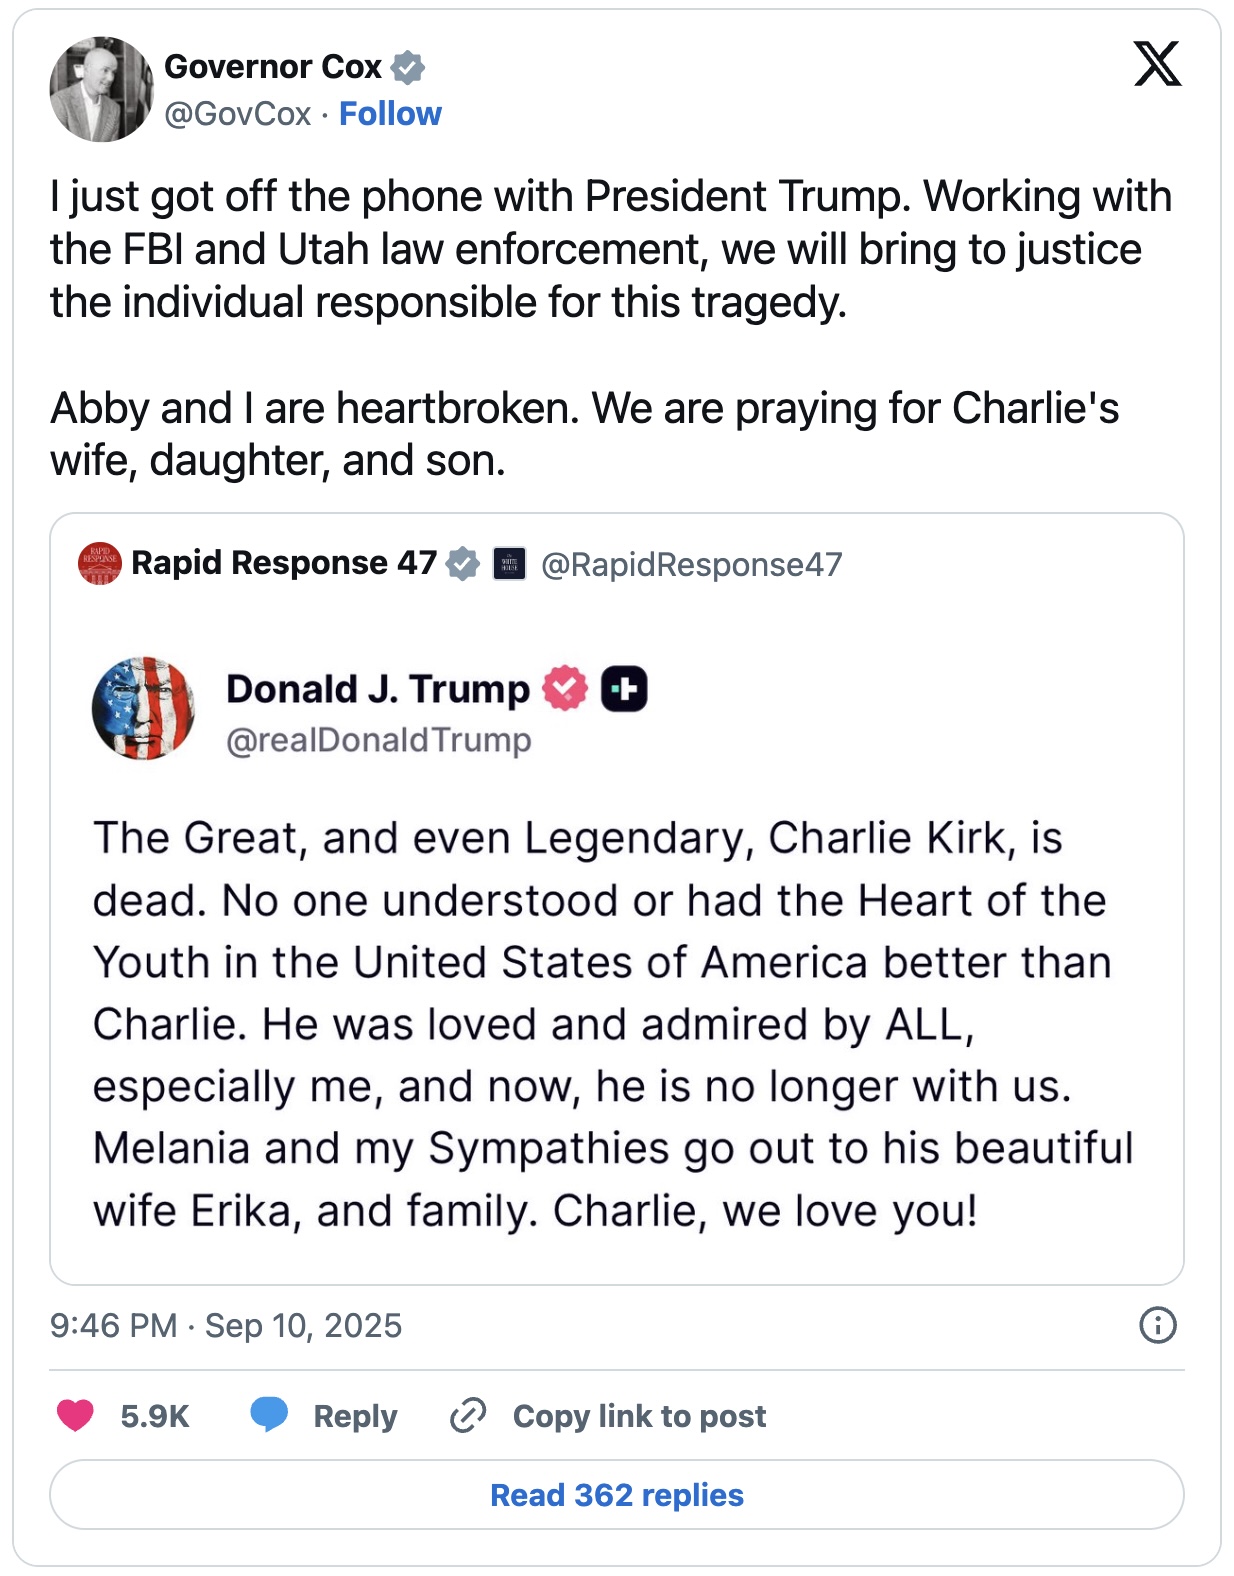1234x1576 pixels.
Task: Like the post with the heart icon
Action: click(75, 1415)
